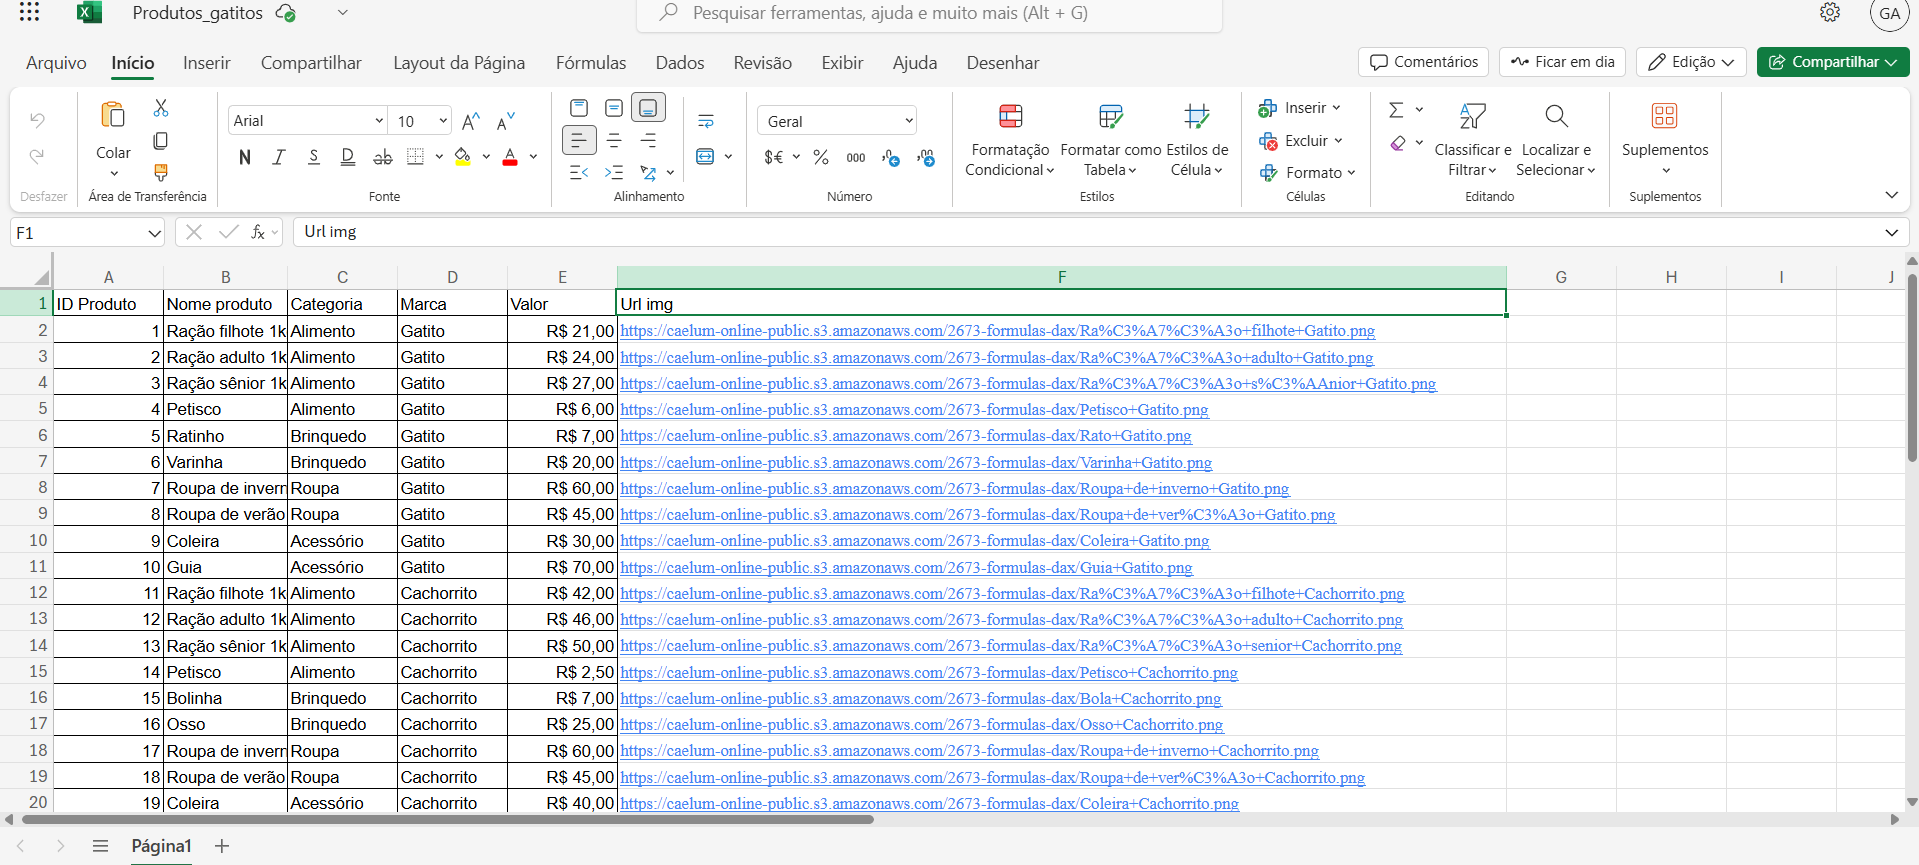
Task: Click the Redo arrow icon
Action: point(37,156)
